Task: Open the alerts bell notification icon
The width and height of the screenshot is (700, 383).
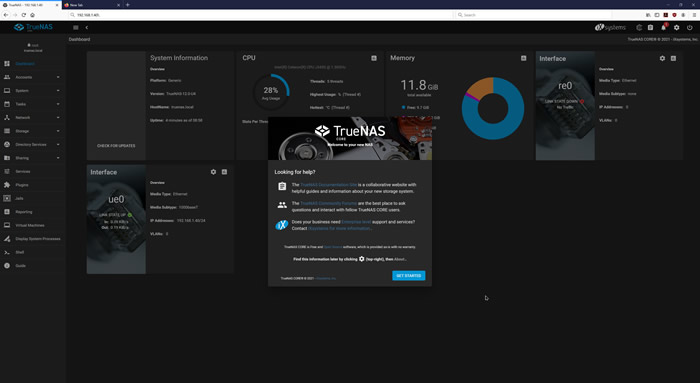Action: [663, 27]
